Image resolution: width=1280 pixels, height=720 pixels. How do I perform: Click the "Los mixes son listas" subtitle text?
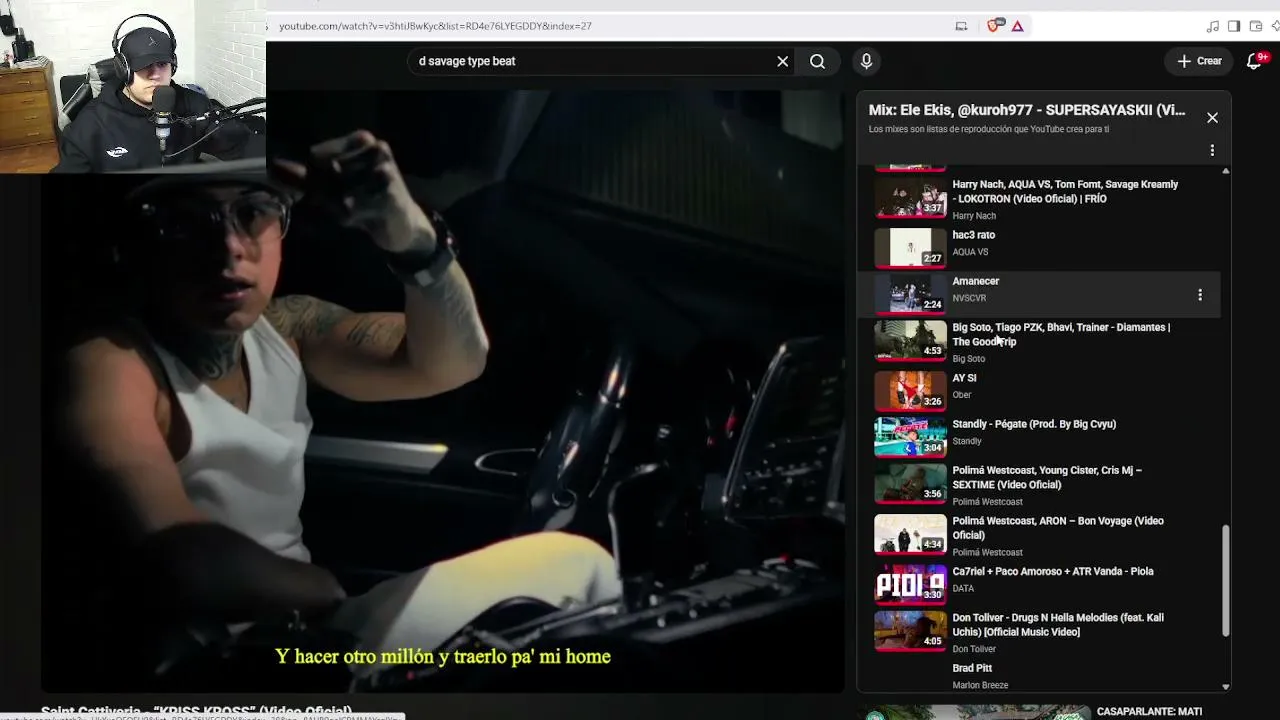click(989, 129)
